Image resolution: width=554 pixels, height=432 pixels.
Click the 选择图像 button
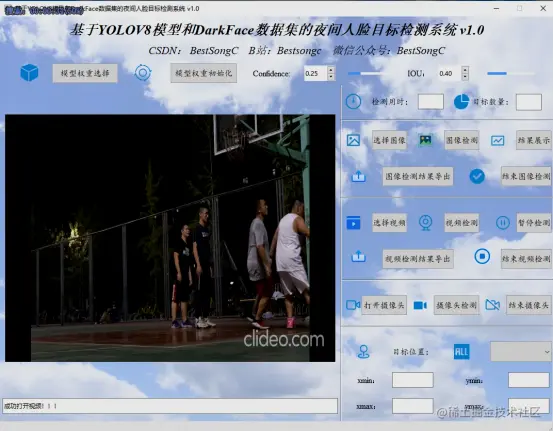pos(389,140)
